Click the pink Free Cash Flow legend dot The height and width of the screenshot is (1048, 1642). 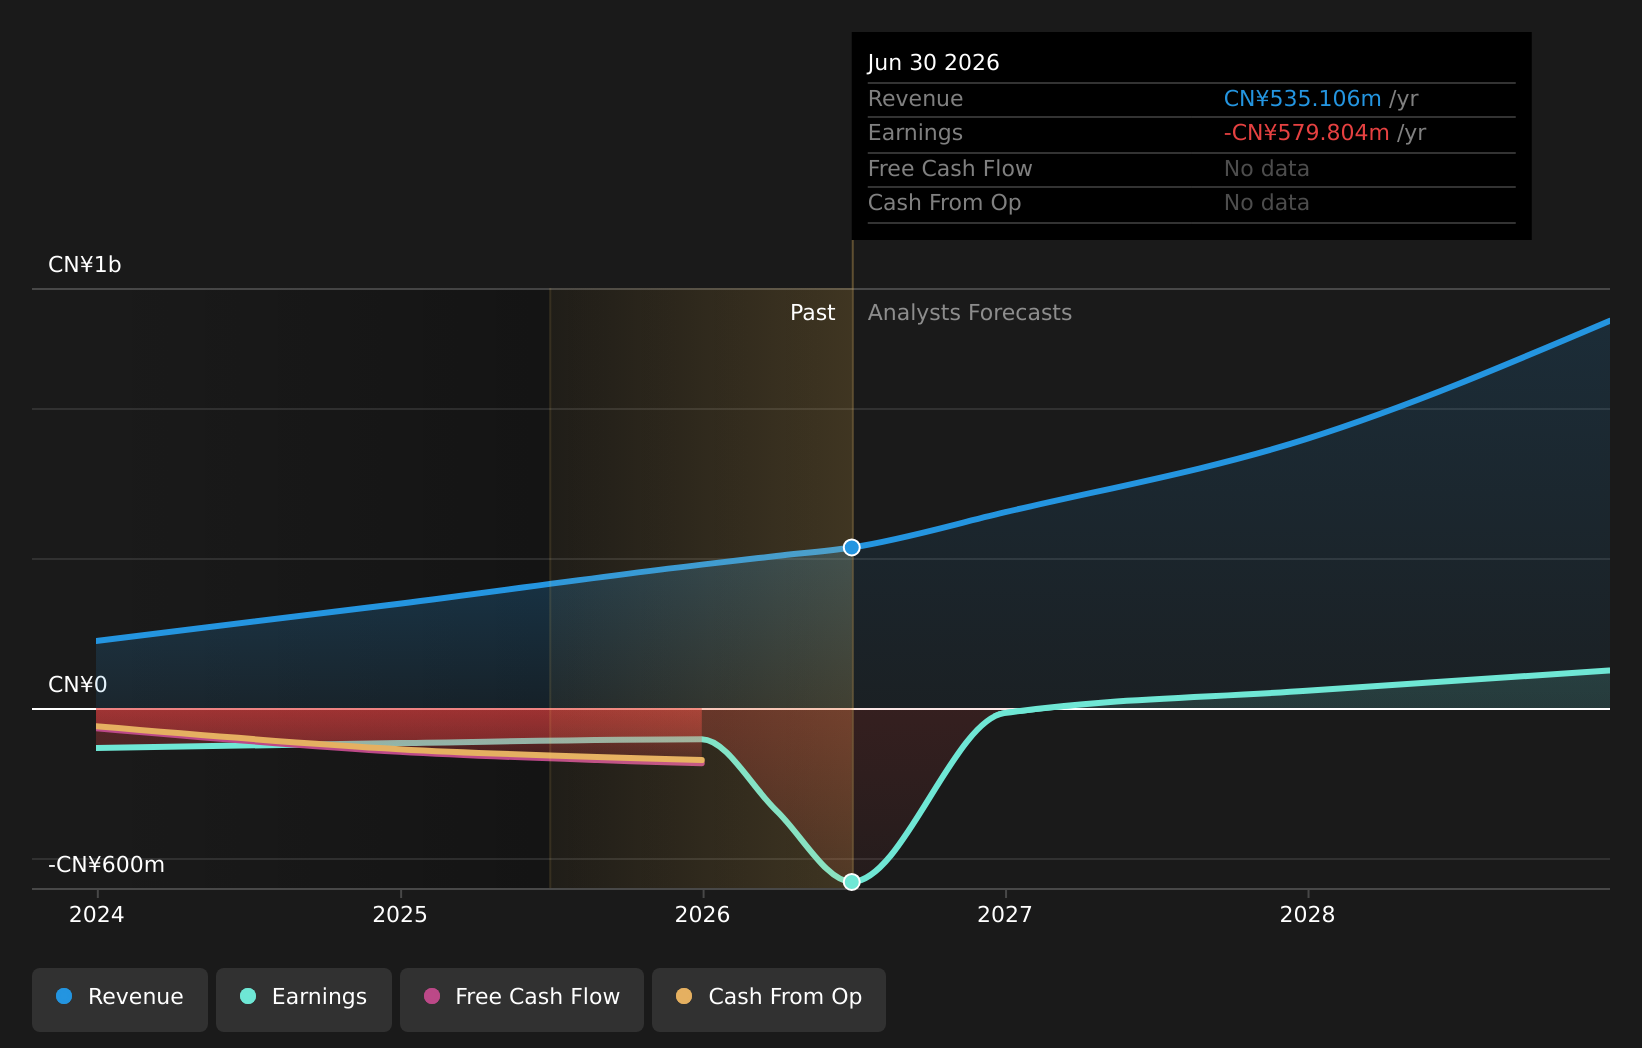tap(432, 996)
